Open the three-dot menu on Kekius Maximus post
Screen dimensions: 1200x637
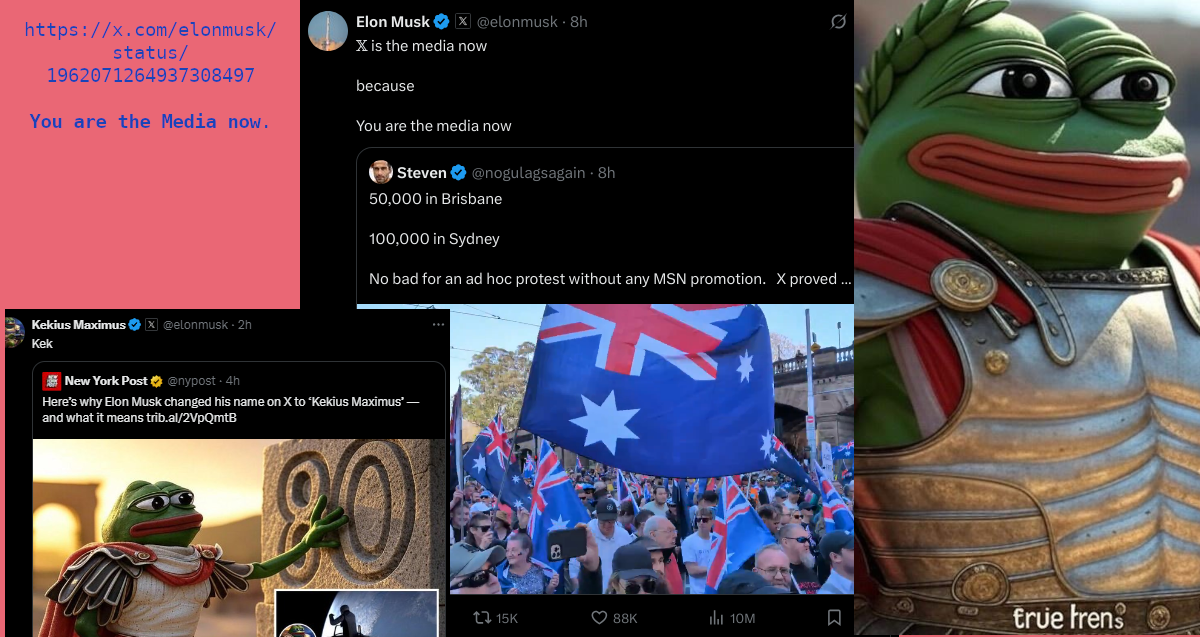[x=438, y=325]
